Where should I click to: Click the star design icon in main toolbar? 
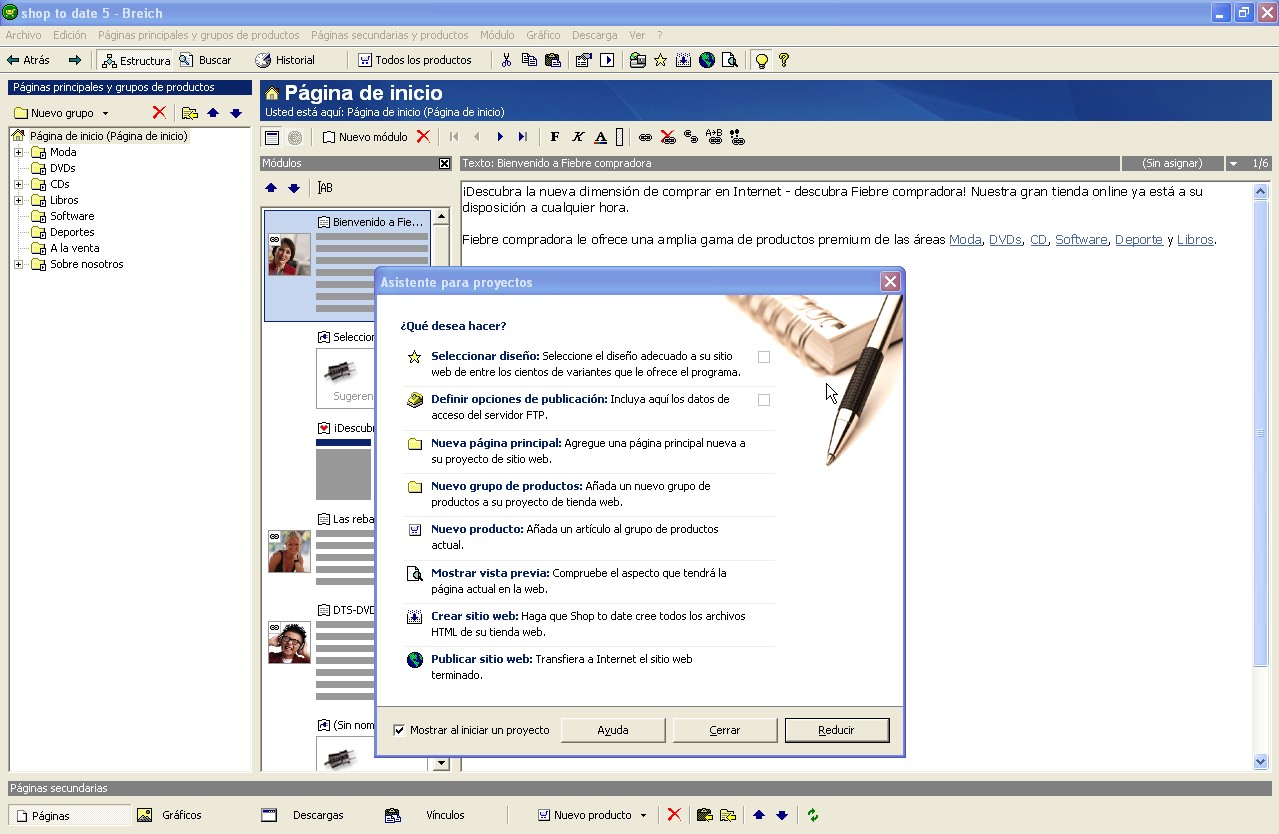point(660,60)
